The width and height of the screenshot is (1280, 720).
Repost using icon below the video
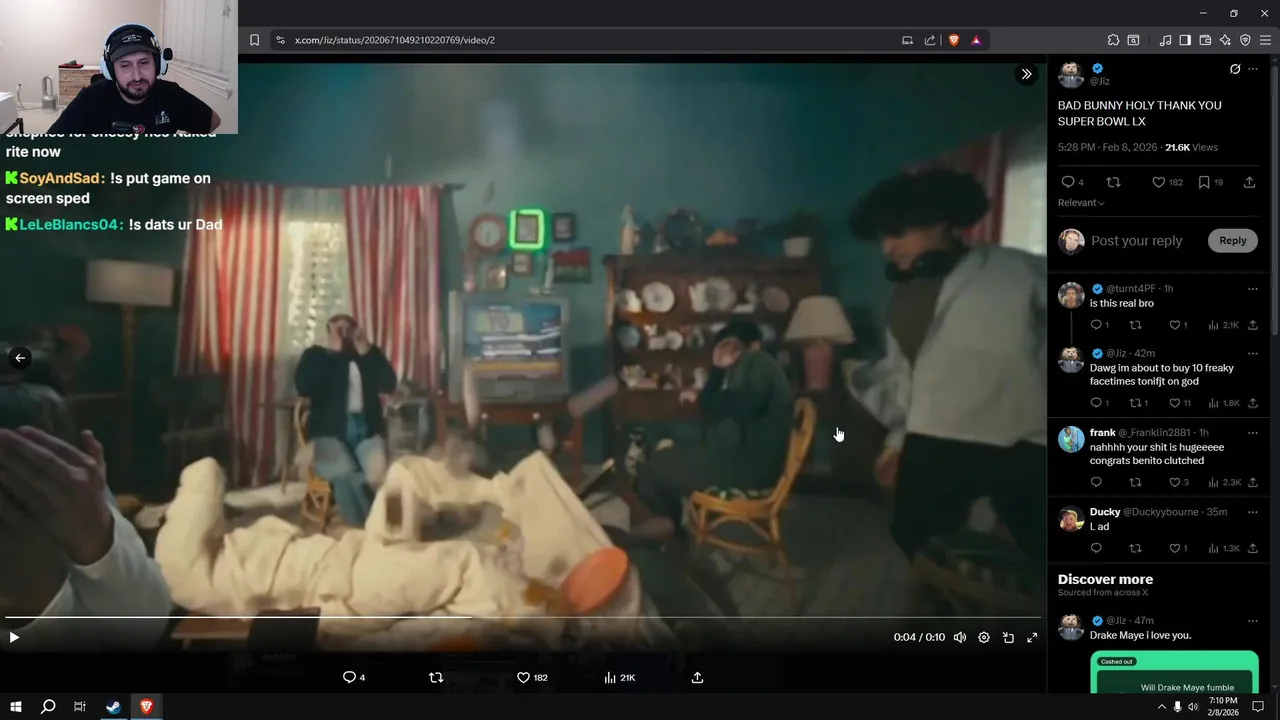[435, 677]
